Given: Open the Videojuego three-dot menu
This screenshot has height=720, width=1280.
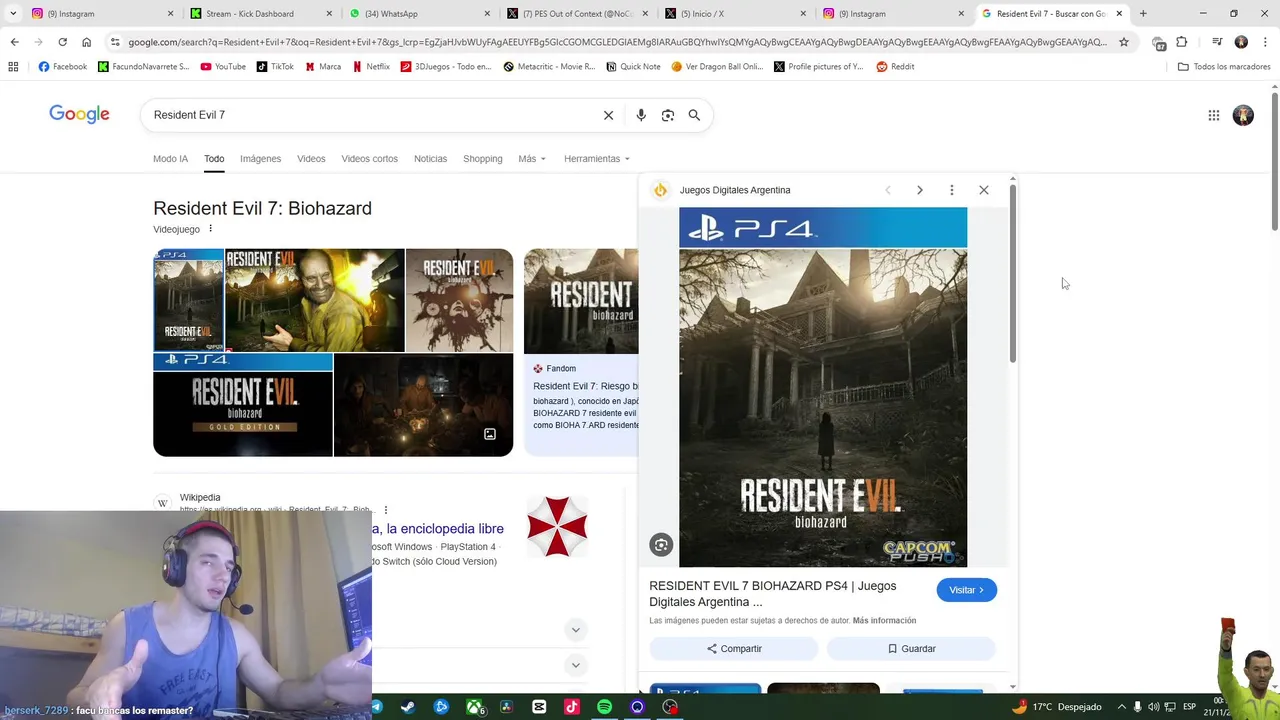Looking at the screenshot, I should point(210,229).
